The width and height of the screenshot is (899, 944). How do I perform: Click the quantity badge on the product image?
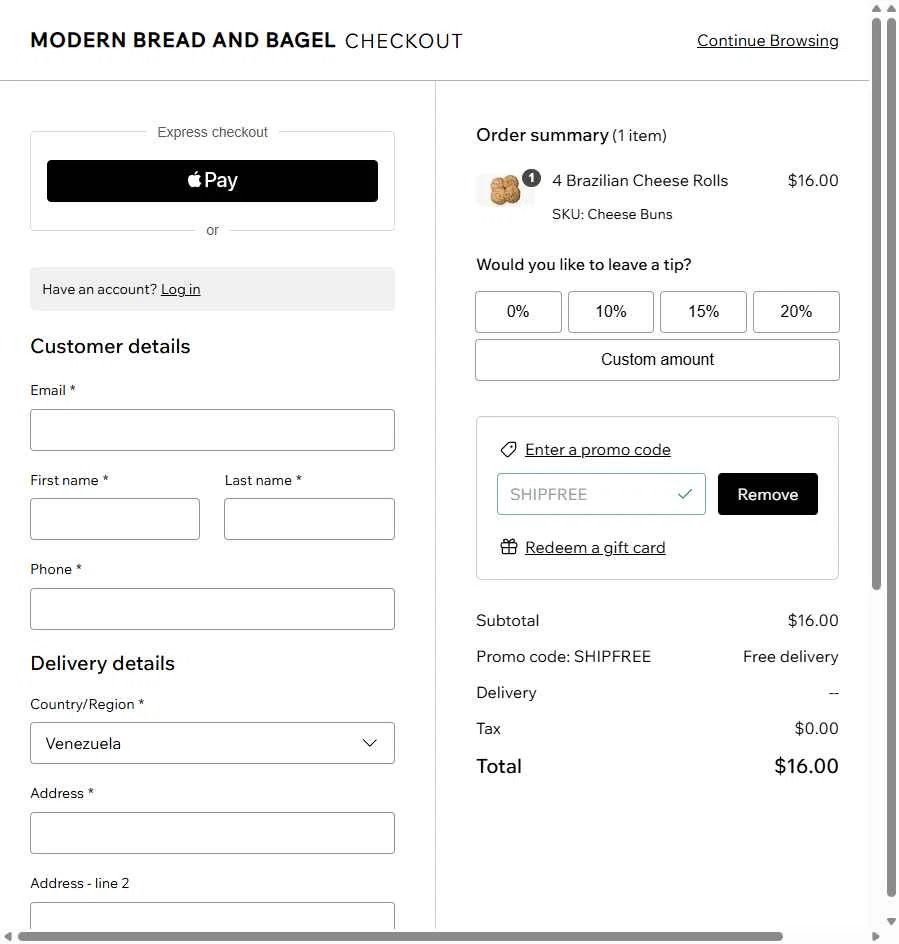tap(531, 177)
